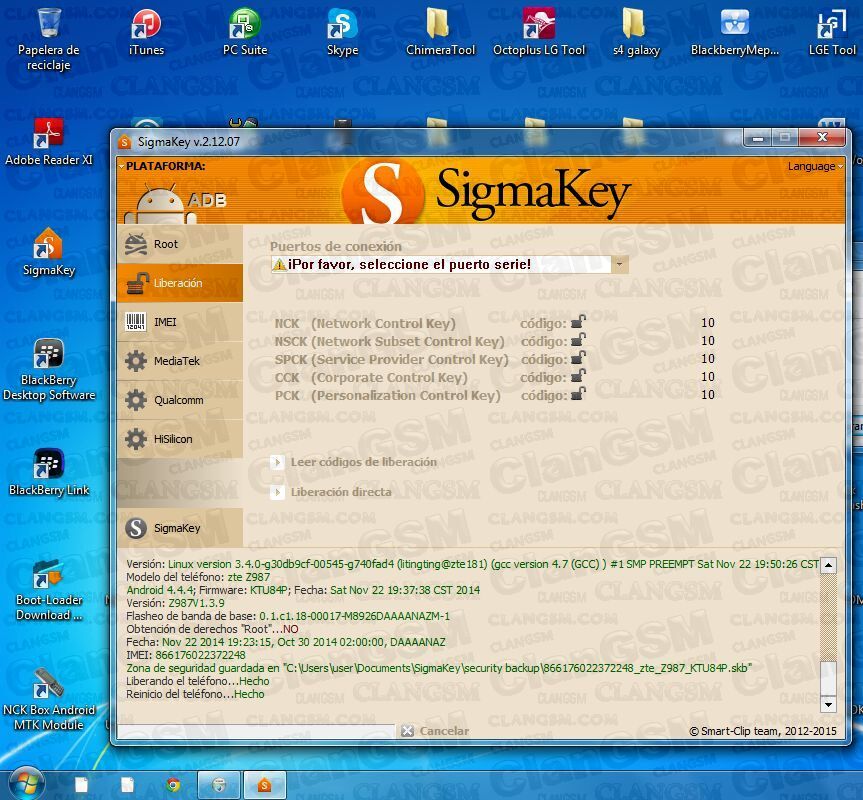Open the MediaTek tab
This screenshot has width=863, height=800.
pyautogui.click(x=179, y=361)
